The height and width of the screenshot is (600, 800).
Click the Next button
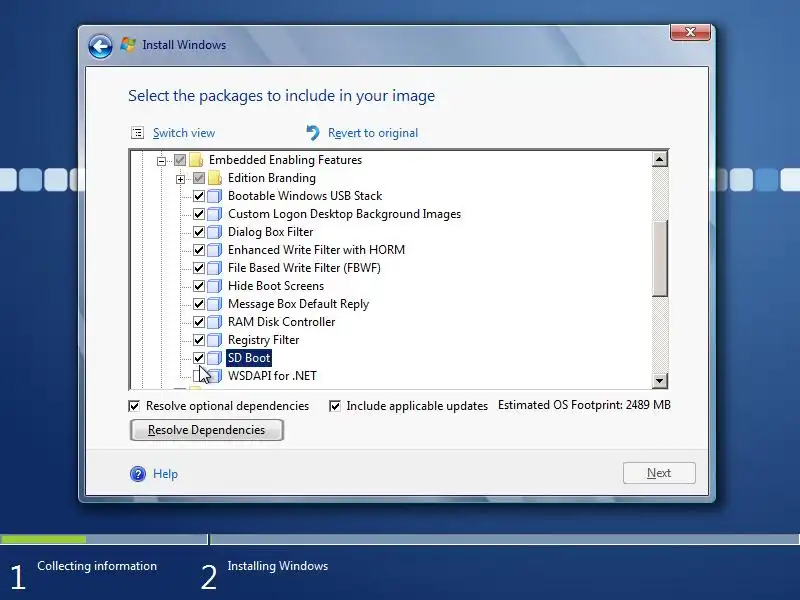click(659, 473)
